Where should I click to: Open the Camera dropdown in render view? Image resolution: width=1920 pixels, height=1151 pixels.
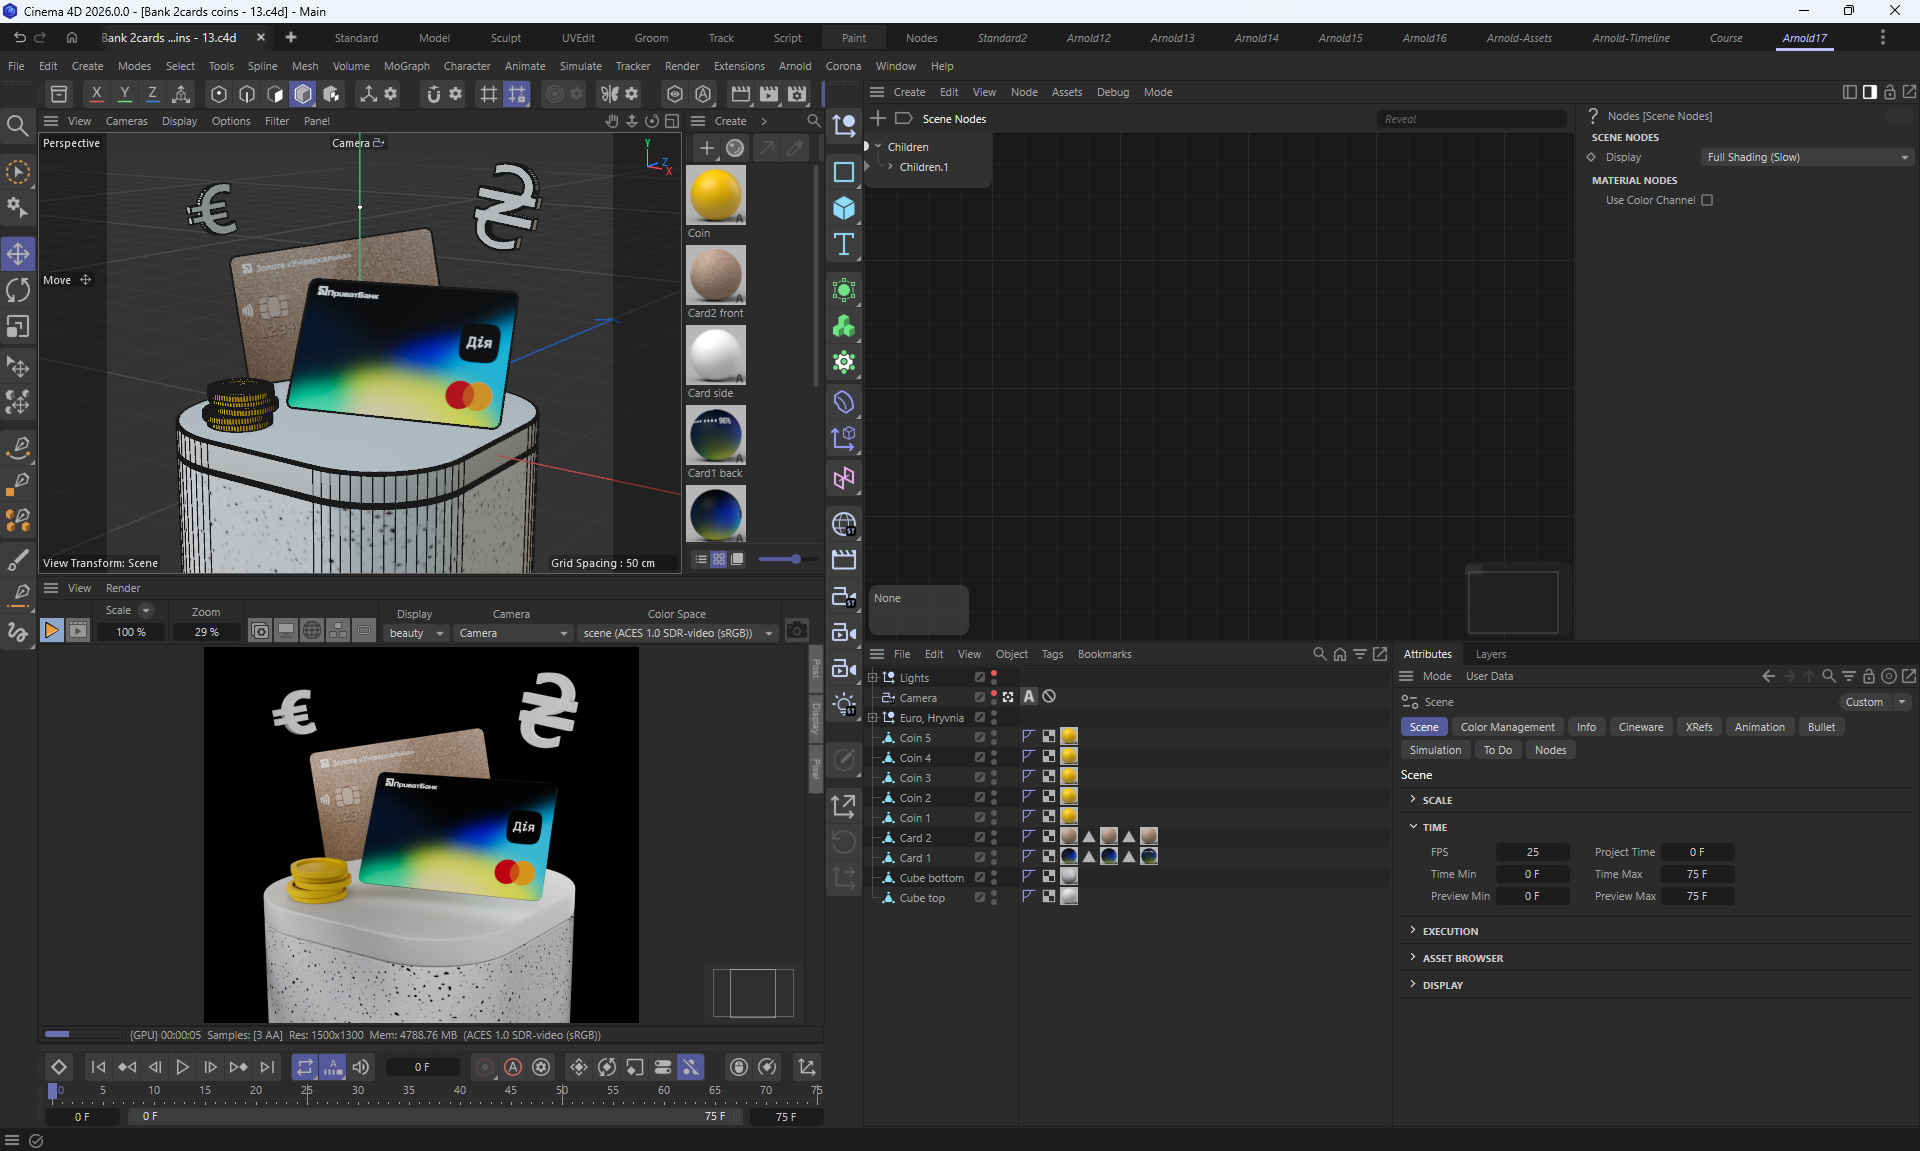pos(512,633)
